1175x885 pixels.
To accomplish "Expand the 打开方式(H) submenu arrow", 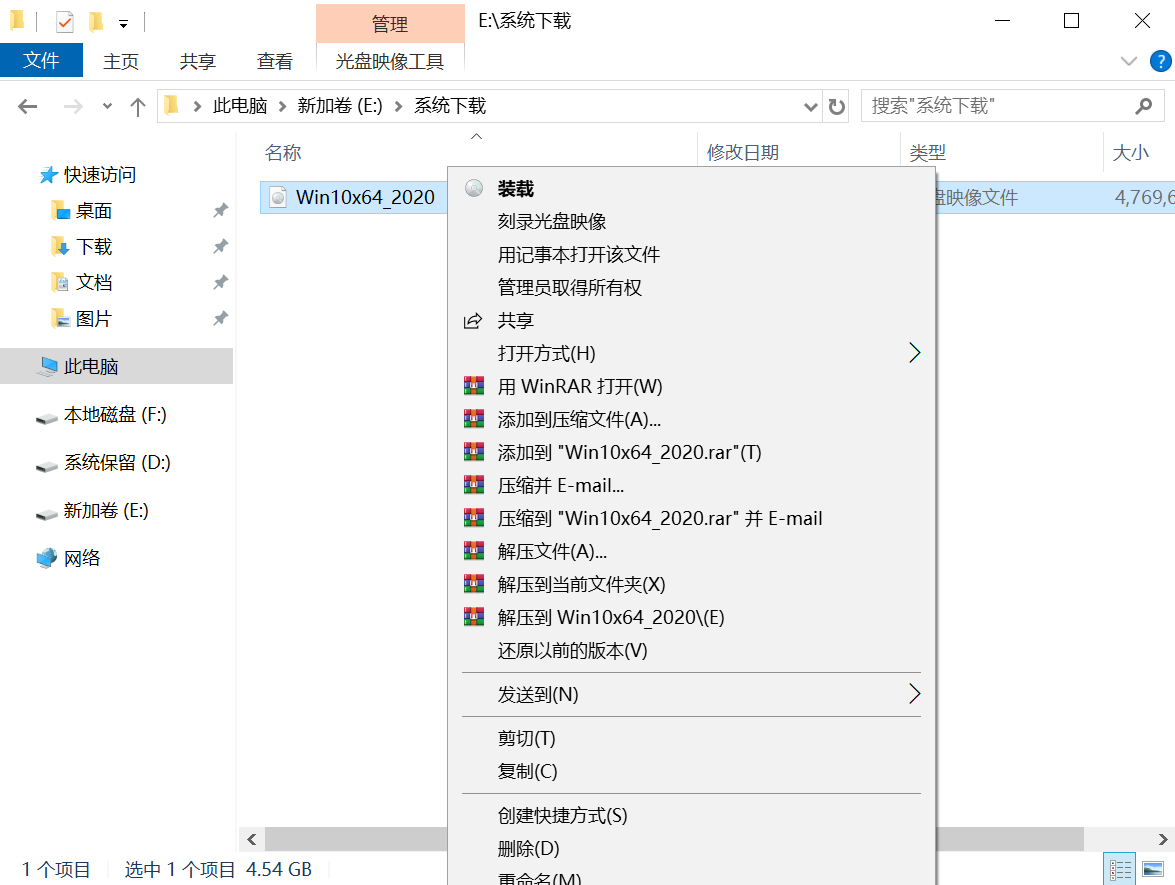I will (x=914, y=353).
